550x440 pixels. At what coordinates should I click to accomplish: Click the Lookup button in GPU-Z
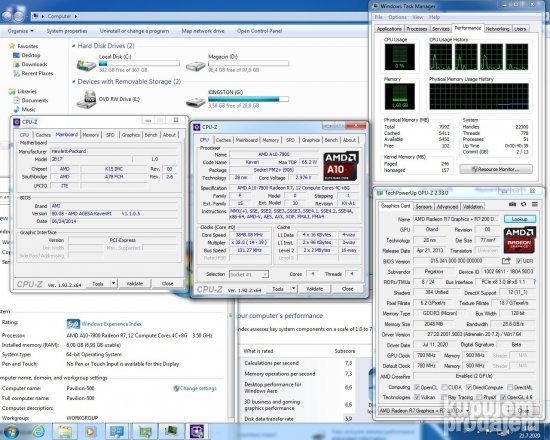tap(519, 219)
